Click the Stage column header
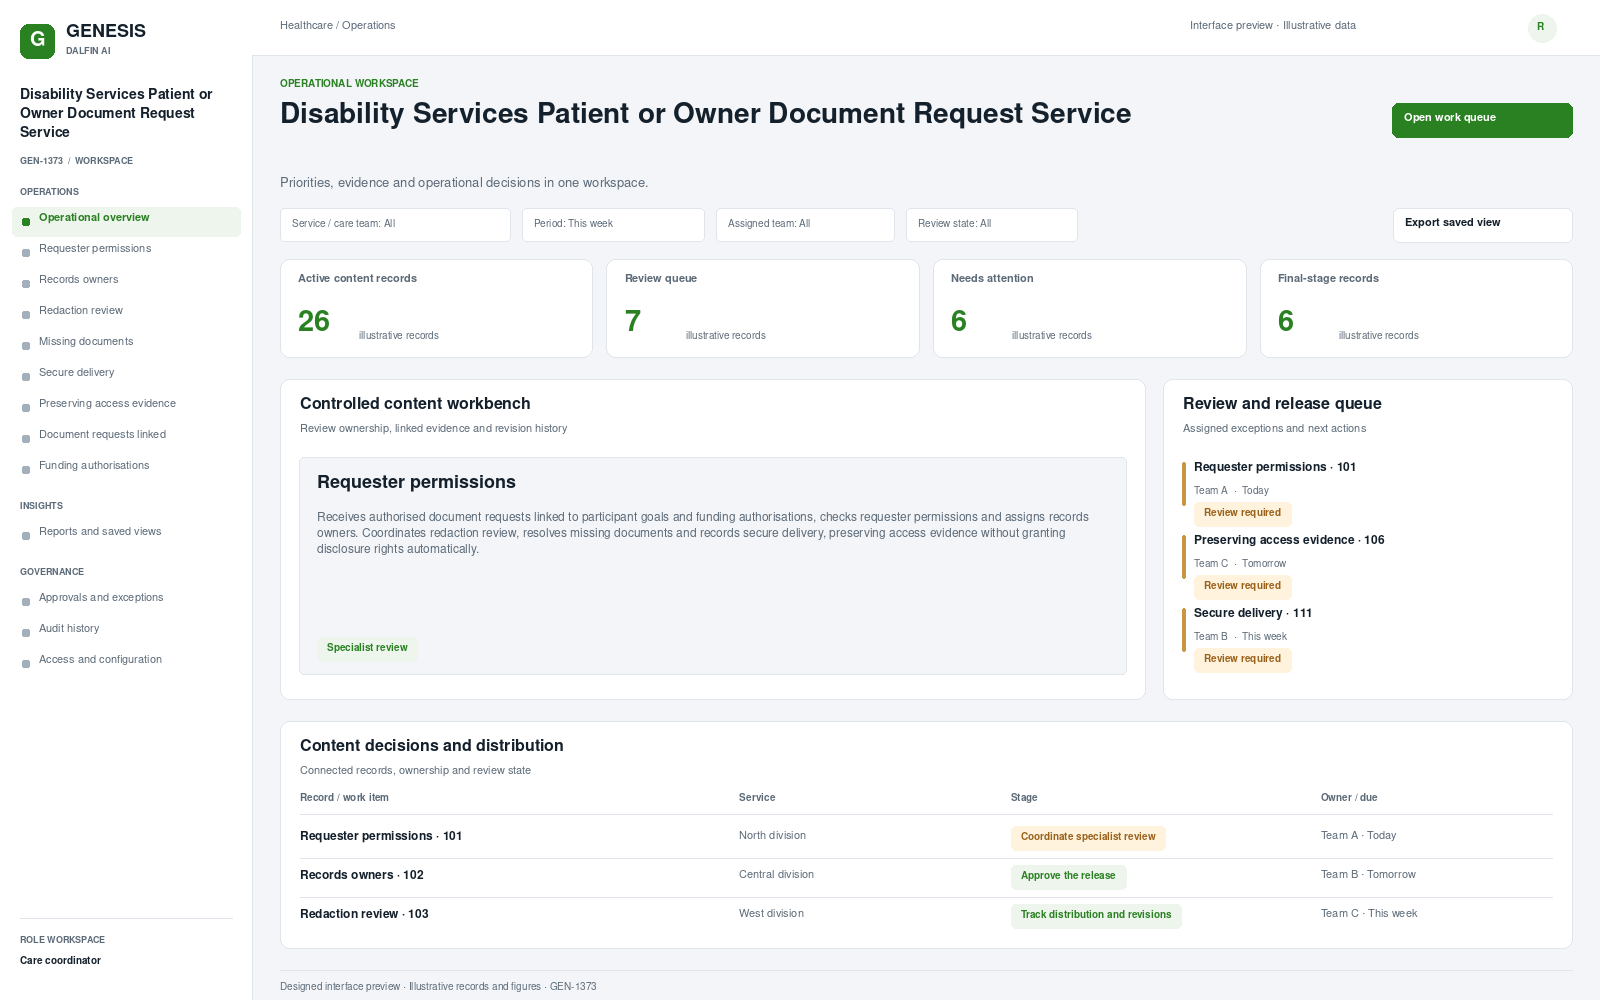 (1024, 798)
